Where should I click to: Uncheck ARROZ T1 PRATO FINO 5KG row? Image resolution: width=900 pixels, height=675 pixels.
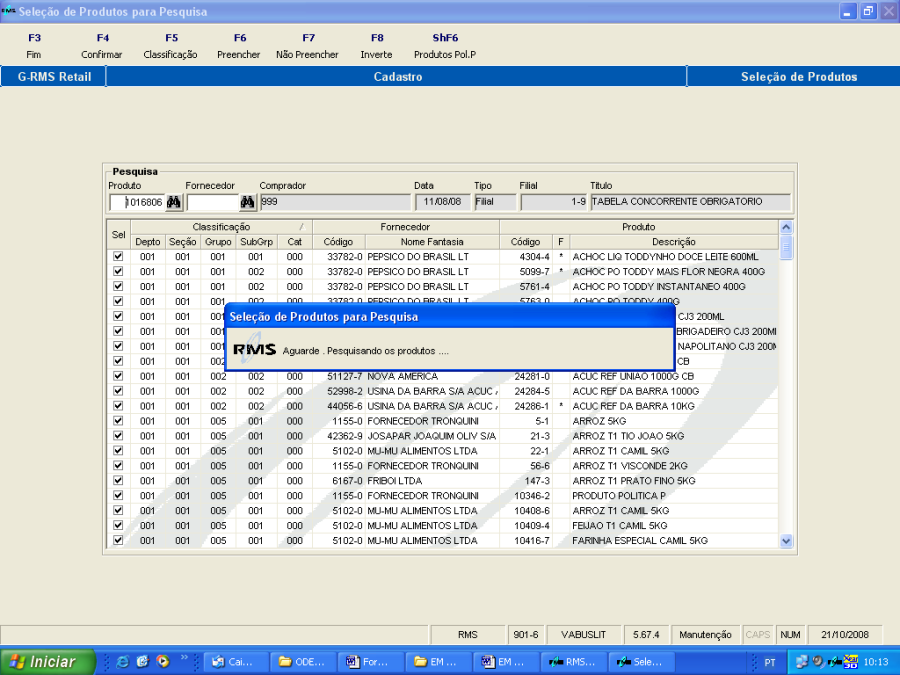click(x=118, y=480)
